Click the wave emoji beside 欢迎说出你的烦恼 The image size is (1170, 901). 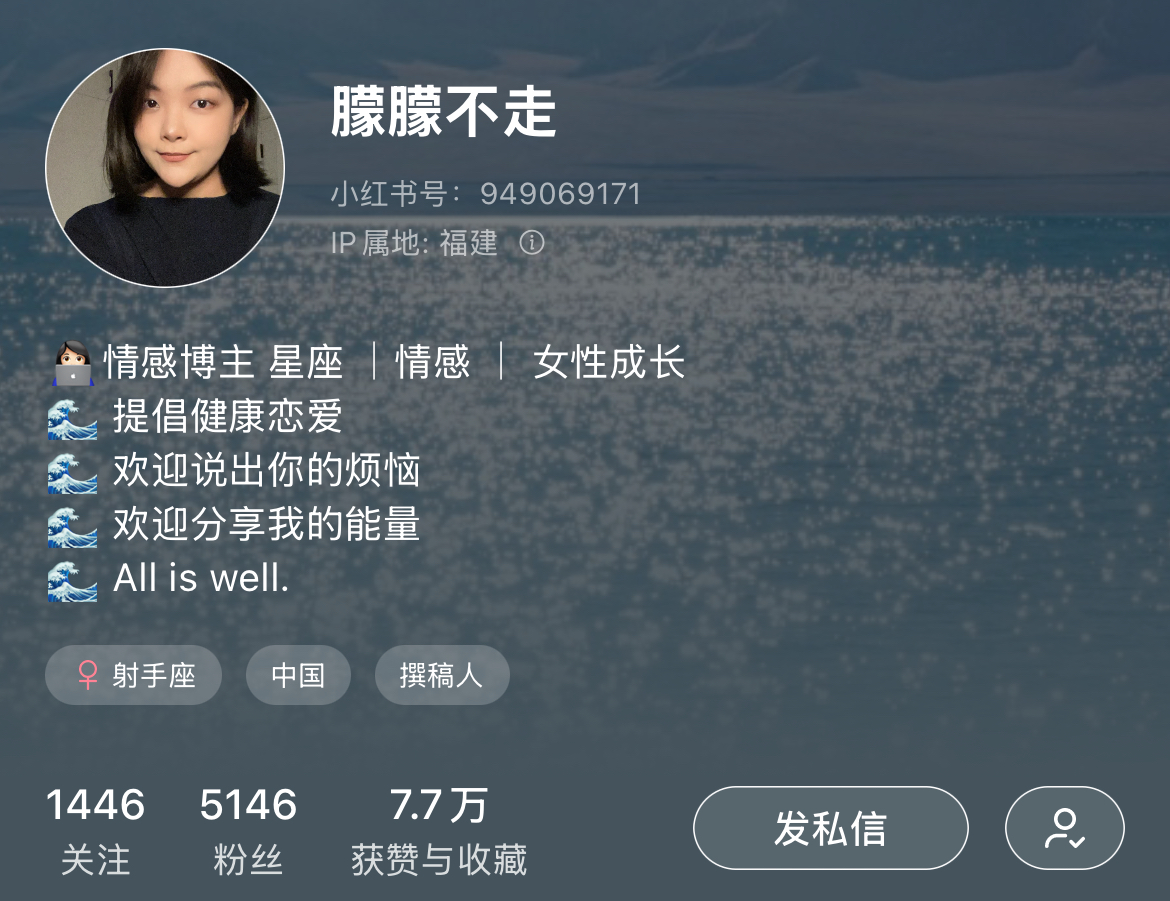(72, 472)
